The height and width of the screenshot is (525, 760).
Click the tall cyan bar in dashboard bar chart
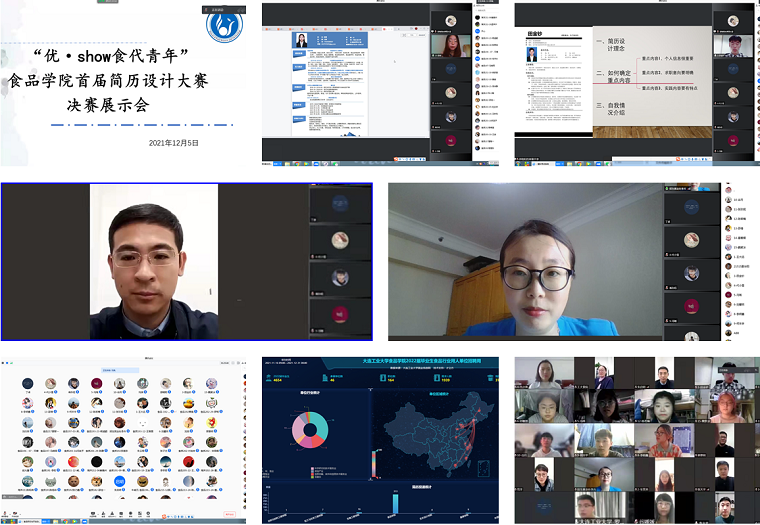[x=396, y=503]
